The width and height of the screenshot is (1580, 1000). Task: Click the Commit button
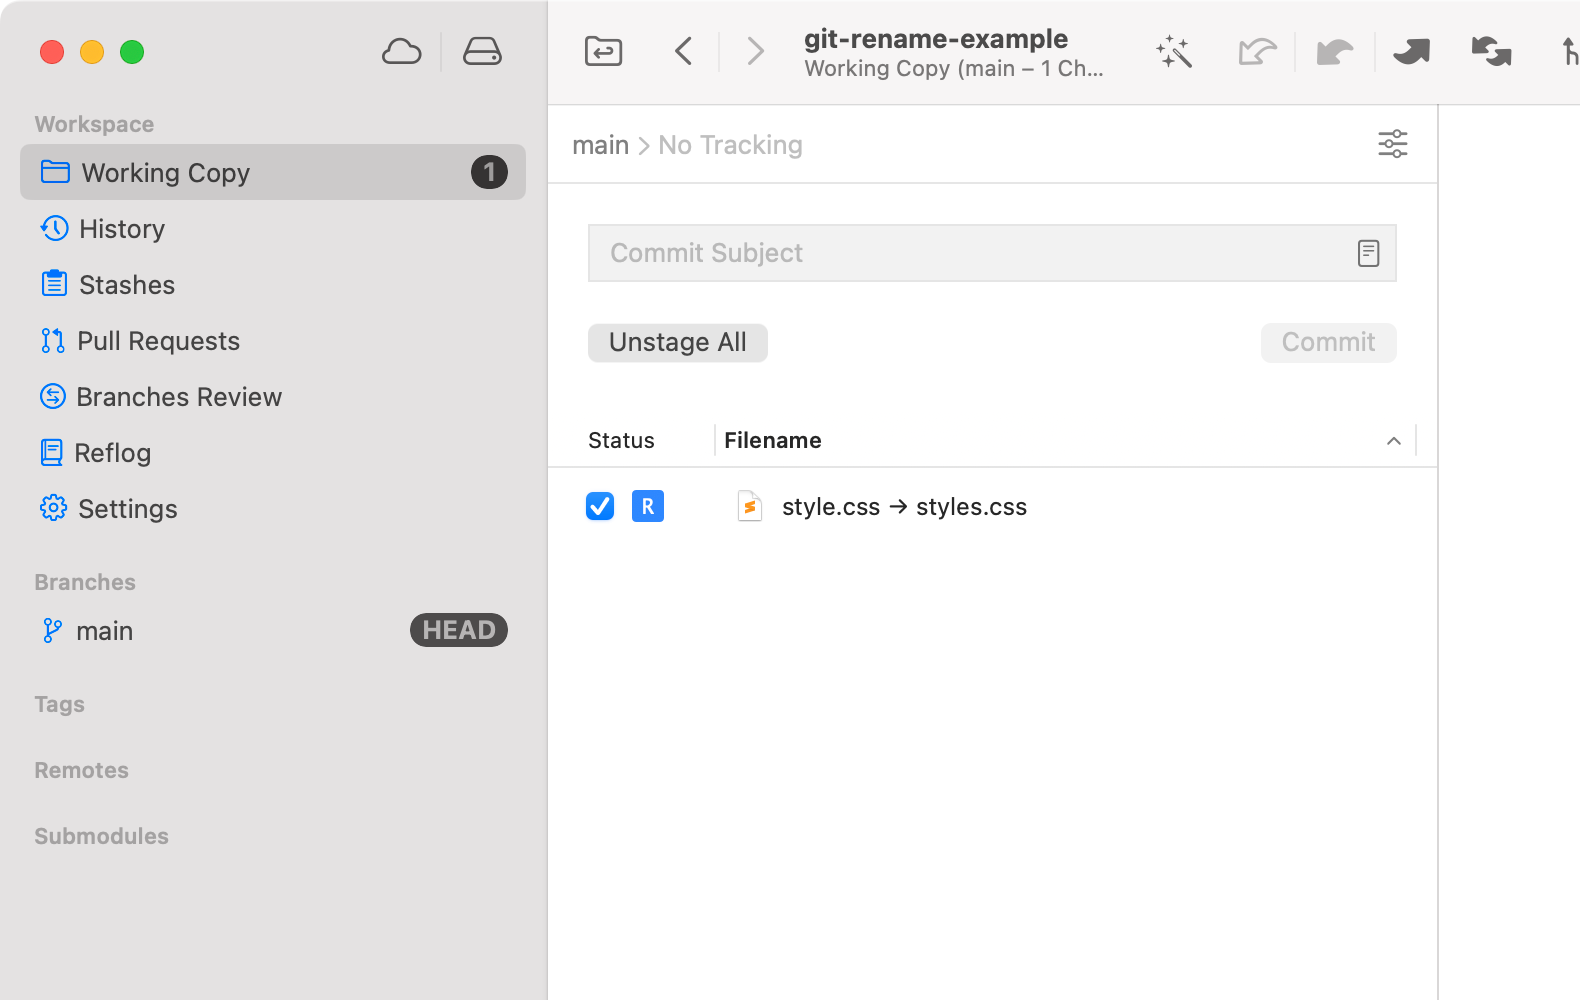click(1327, 343)
